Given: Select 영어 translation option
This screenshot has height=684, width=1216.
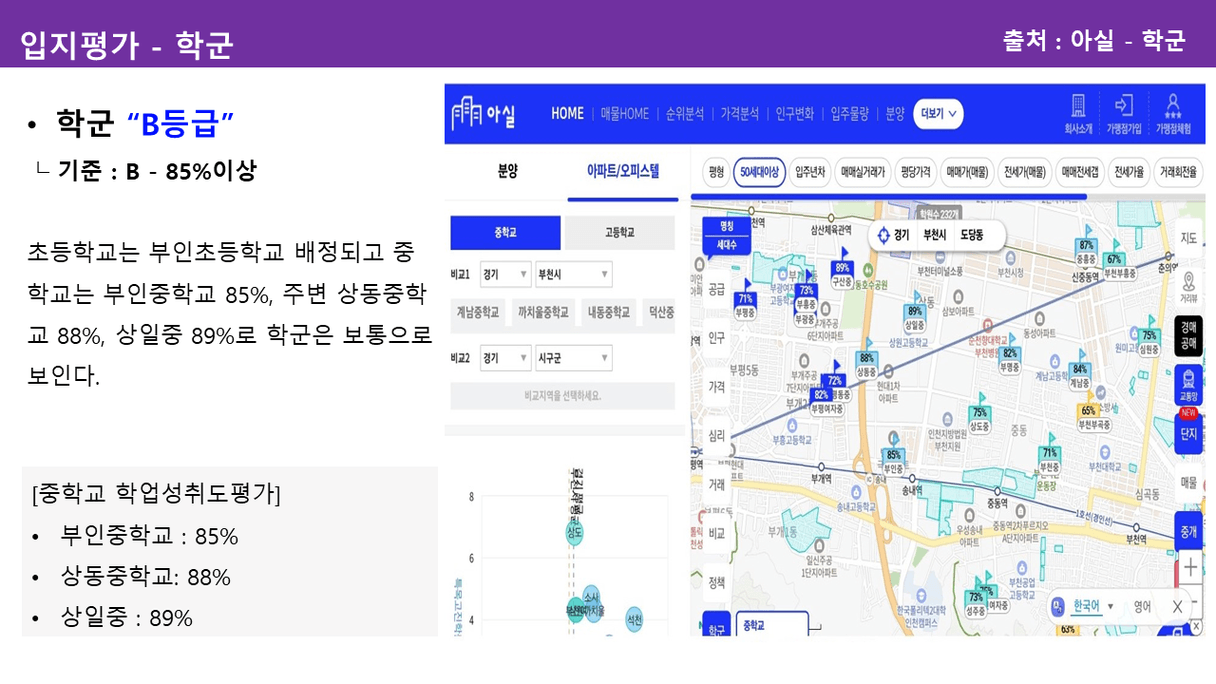Looking at the screenshot, I should (1142, 606).
